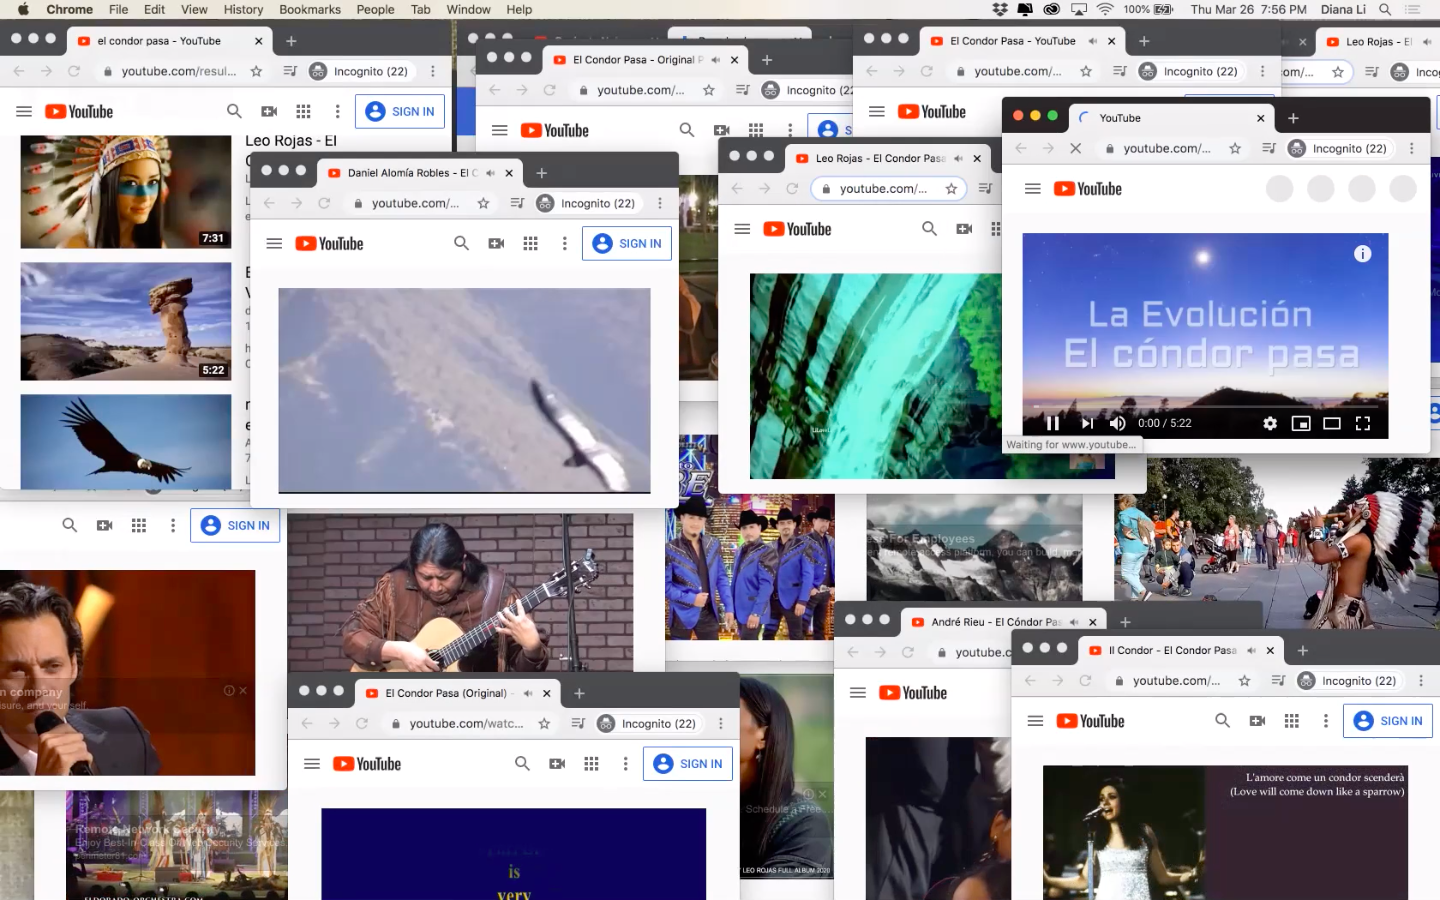
Task: Open new tab in Daniel Alomía Robles window
Action: coord(542,173)
